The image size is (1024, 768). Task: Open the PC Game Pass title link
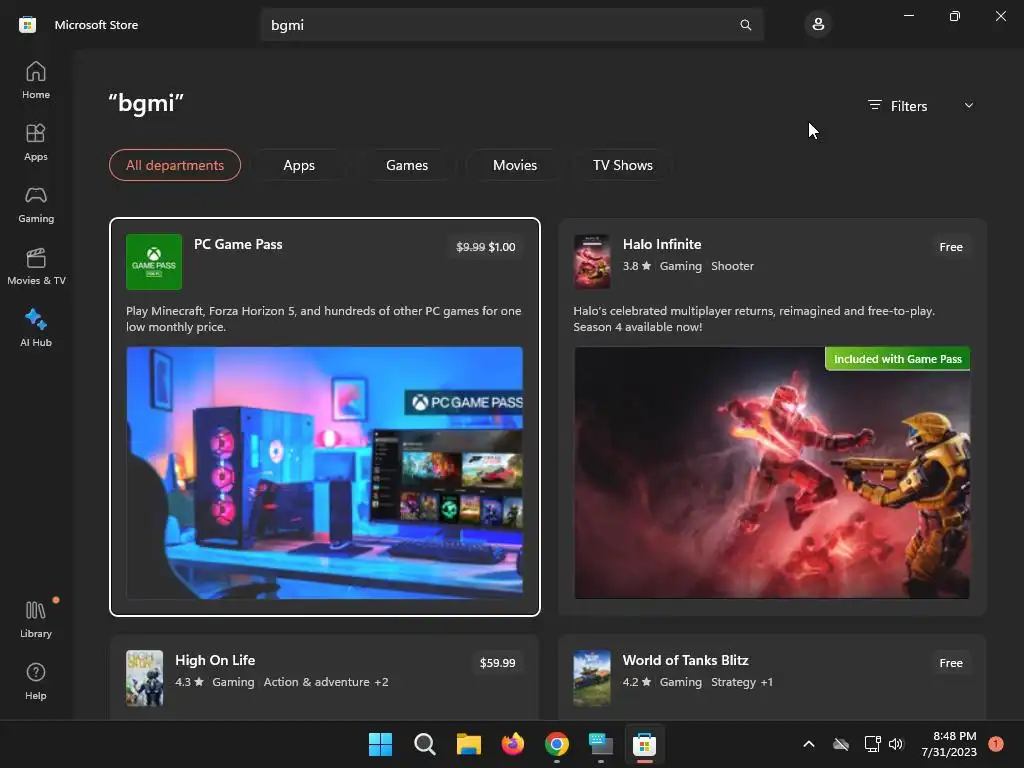click(x=238, y=244)
